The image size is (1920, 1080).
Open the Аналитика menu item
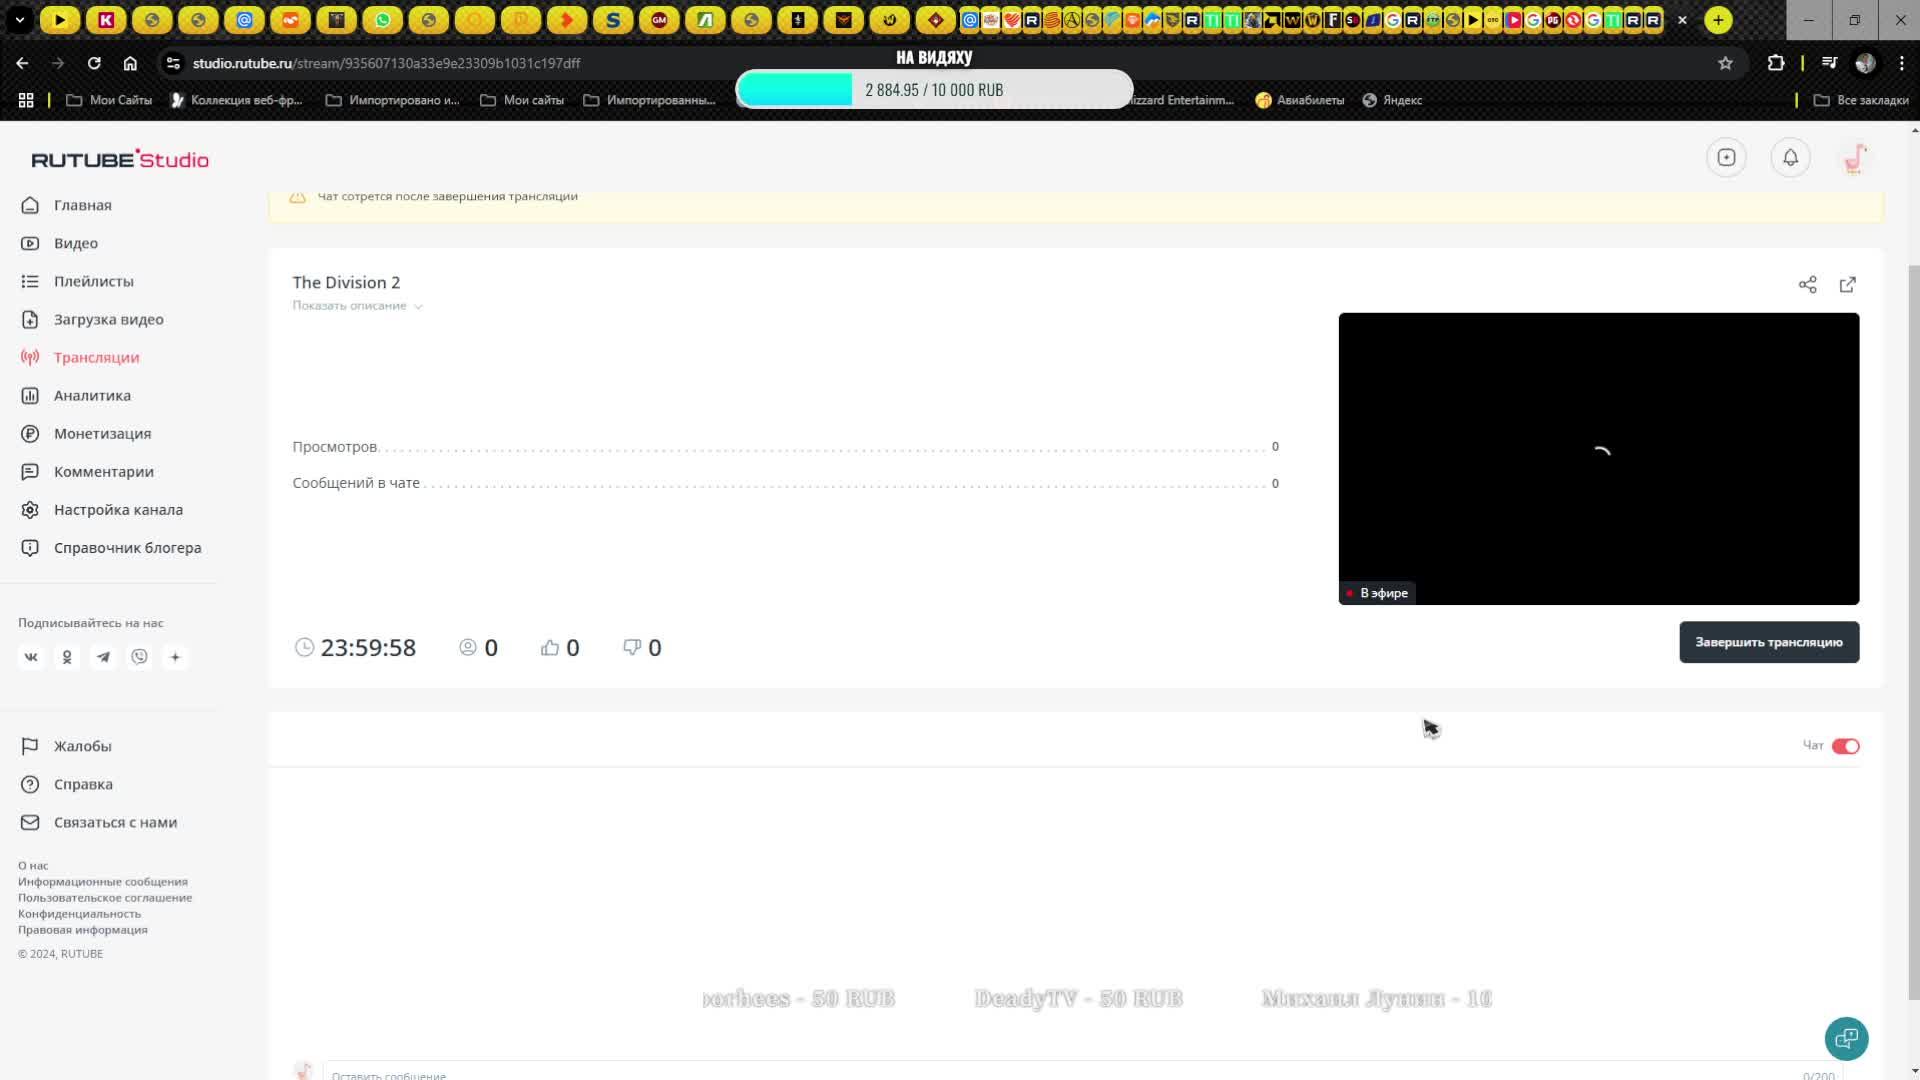tap(92, 396)
